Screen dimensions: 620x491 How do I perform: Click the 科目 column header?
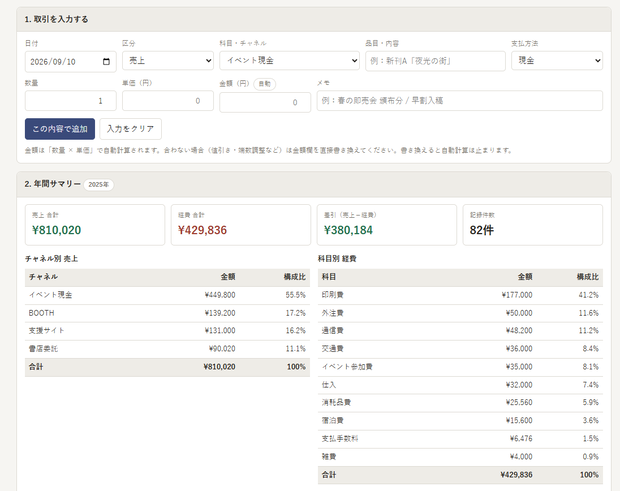329,277
